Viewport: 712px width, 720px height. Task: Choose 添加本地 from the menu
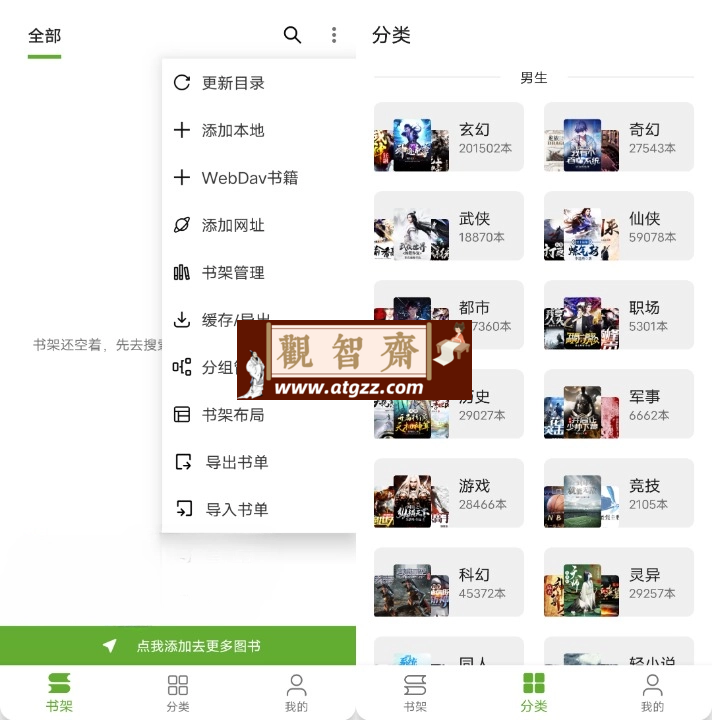259,130
